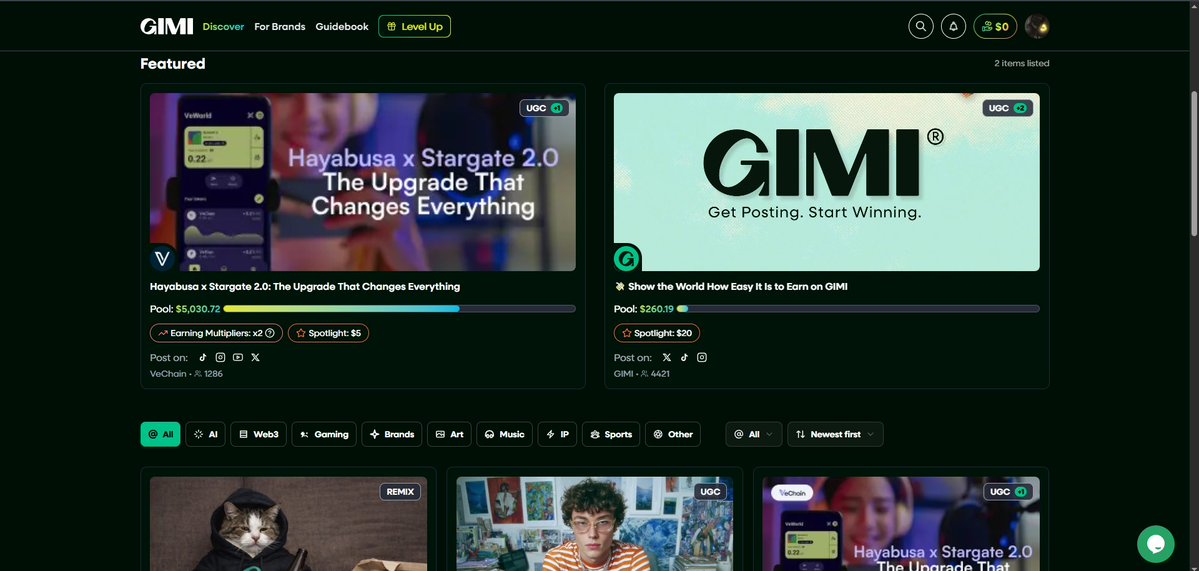
Task: Open the search icon in header
Action: [921, 27]
